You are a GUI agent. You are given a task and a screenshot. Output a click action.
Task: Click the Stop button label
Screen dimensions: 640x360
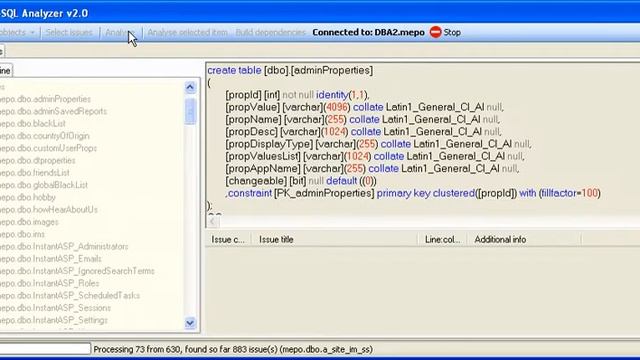452,32
